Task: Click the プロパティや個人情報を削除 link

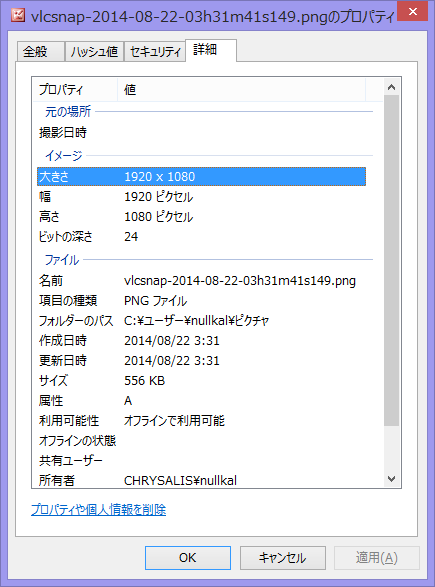Action: point(98,510)
